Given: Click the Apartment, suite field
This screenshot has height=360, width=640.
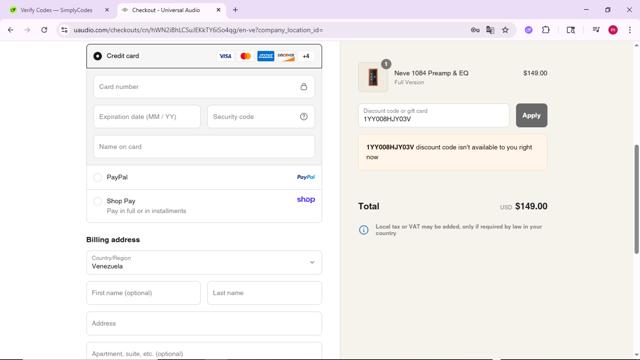Looking at the screenshot, I should point(204,351).
